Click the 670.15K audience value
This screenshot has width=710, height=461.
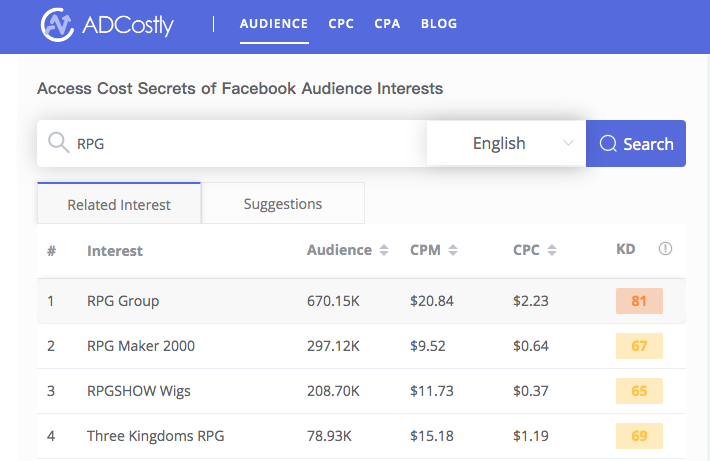333,301
